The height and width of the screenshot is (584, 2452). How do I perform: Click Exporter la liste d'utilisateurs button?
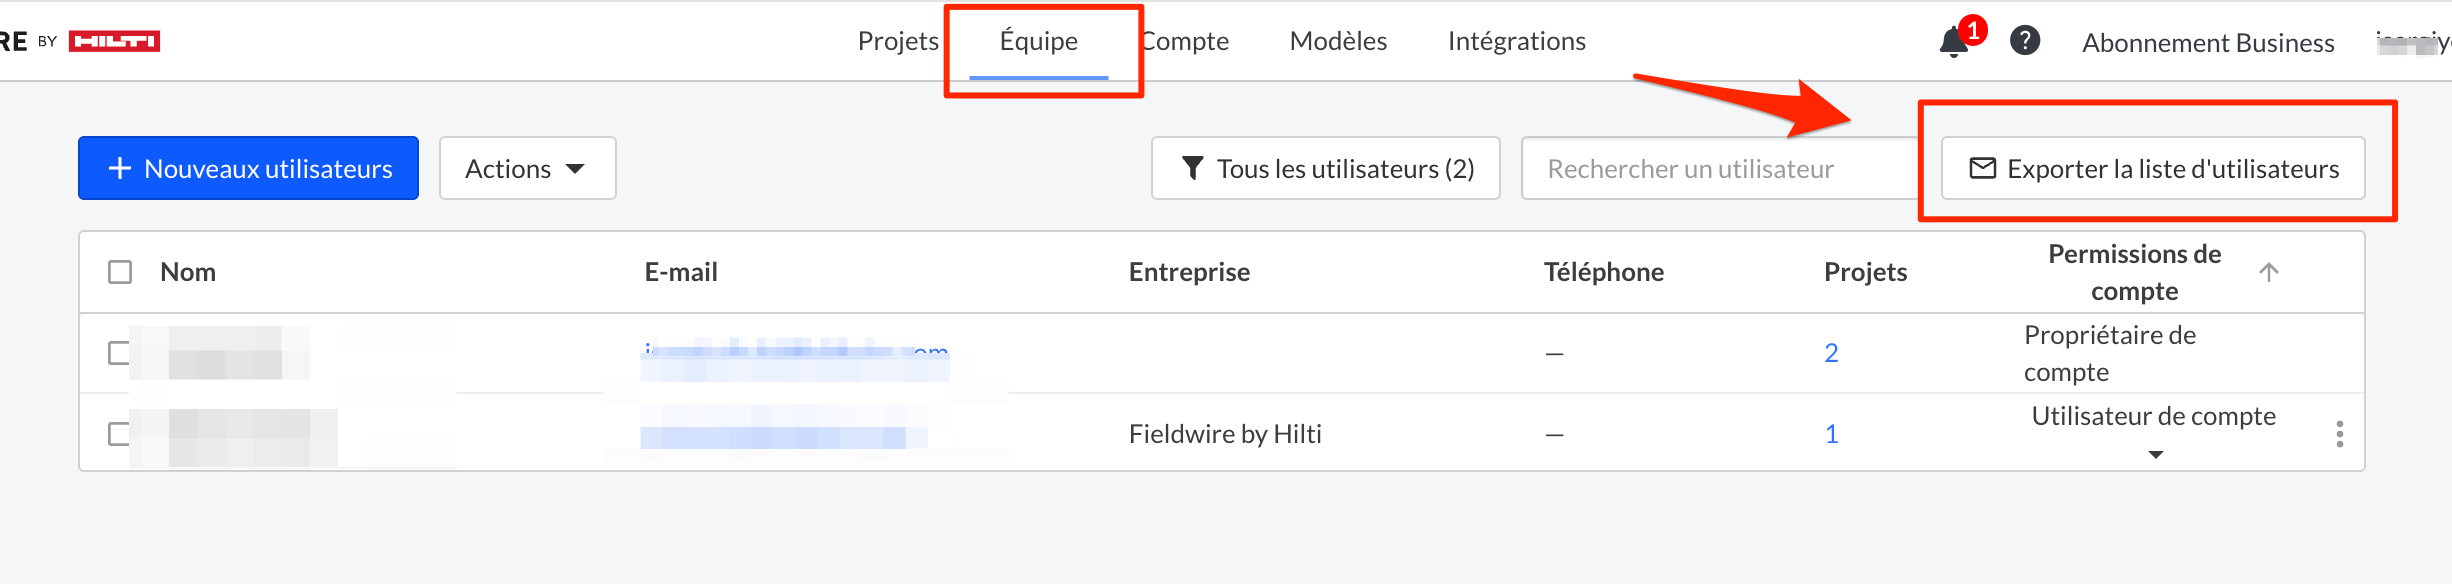[2153, 168]
